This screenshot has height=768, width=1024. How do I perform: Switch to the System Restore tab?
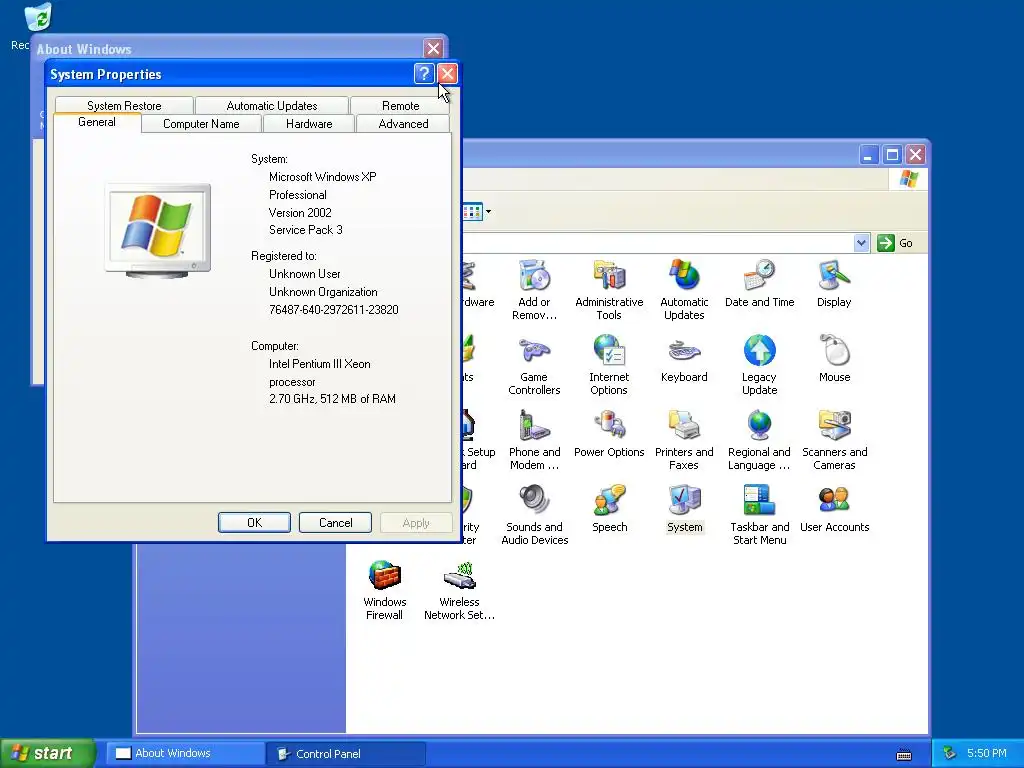(x=124, y=105)
